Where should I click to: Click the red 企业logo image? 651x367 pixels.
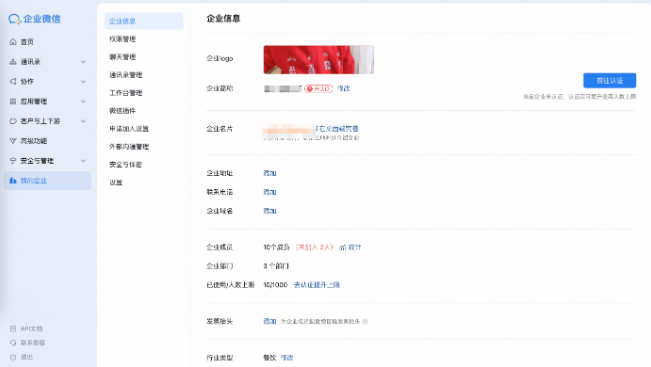tap(318, 60)
